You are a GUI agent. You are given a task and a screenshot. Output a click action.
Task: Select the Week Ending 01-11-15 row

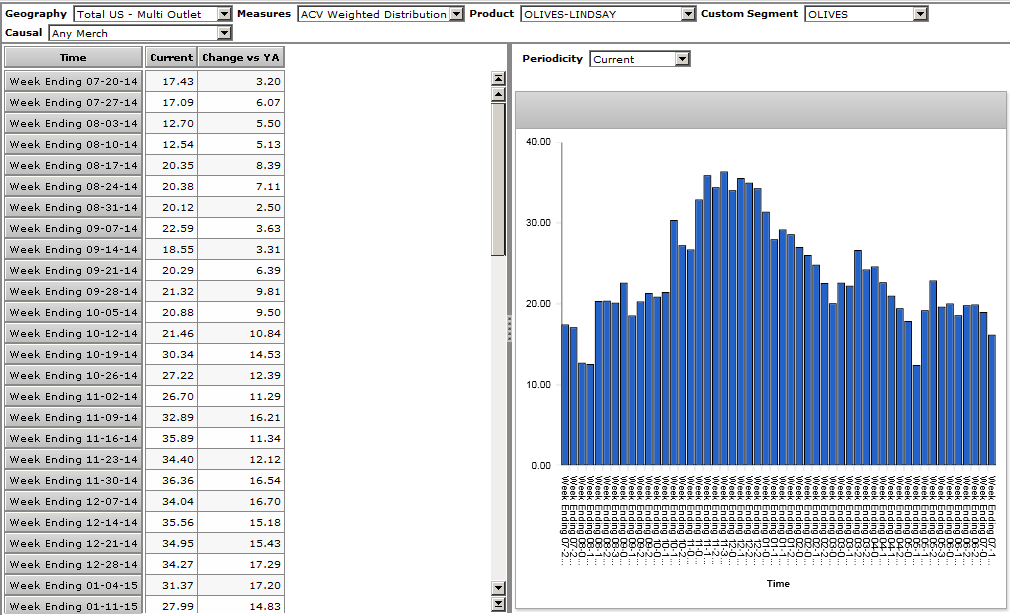point(73,606)
